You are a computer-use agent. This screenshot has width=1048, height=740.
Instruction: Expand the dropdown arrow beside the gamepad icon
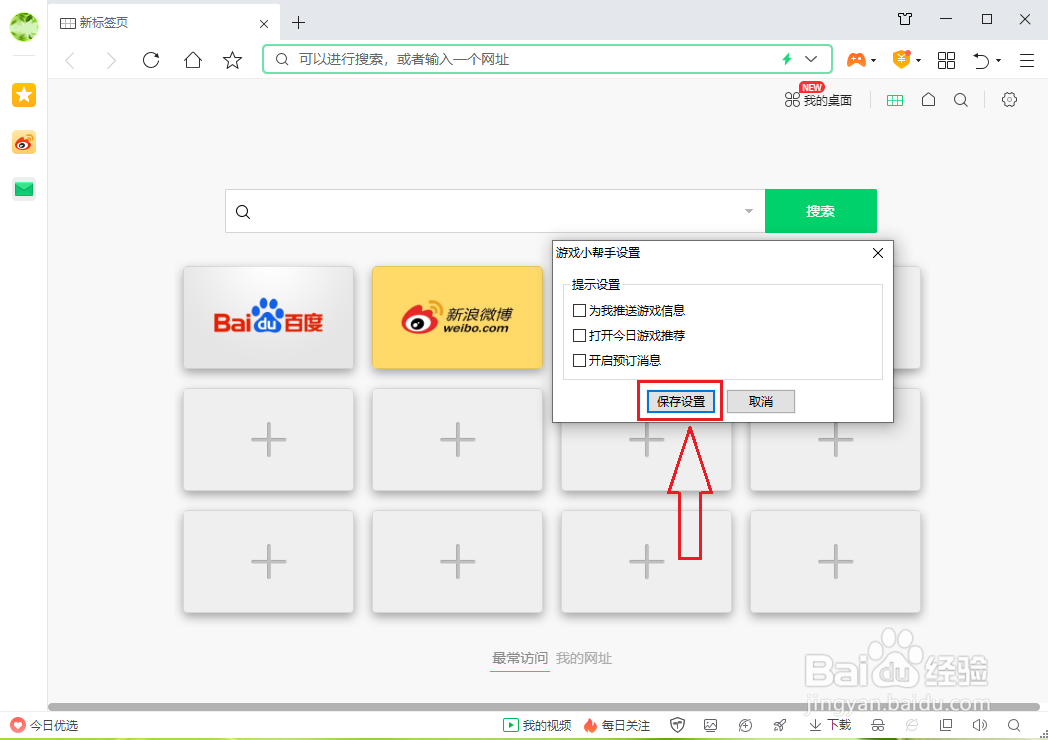[872, 60]
